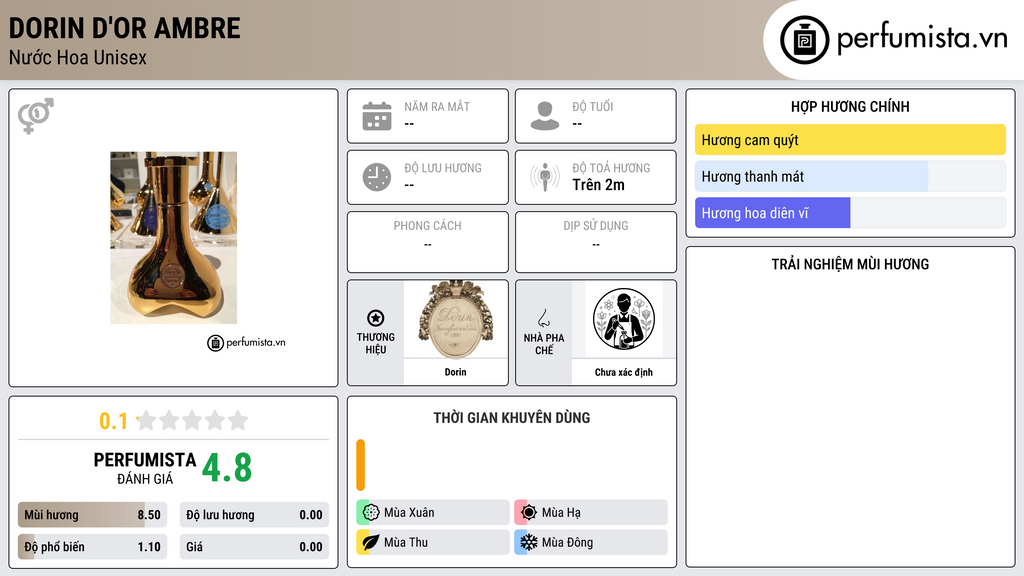Click the Hương cam quýt accord bar
The width and height of the screenshot is (1024, 576).
coord(850,140)
